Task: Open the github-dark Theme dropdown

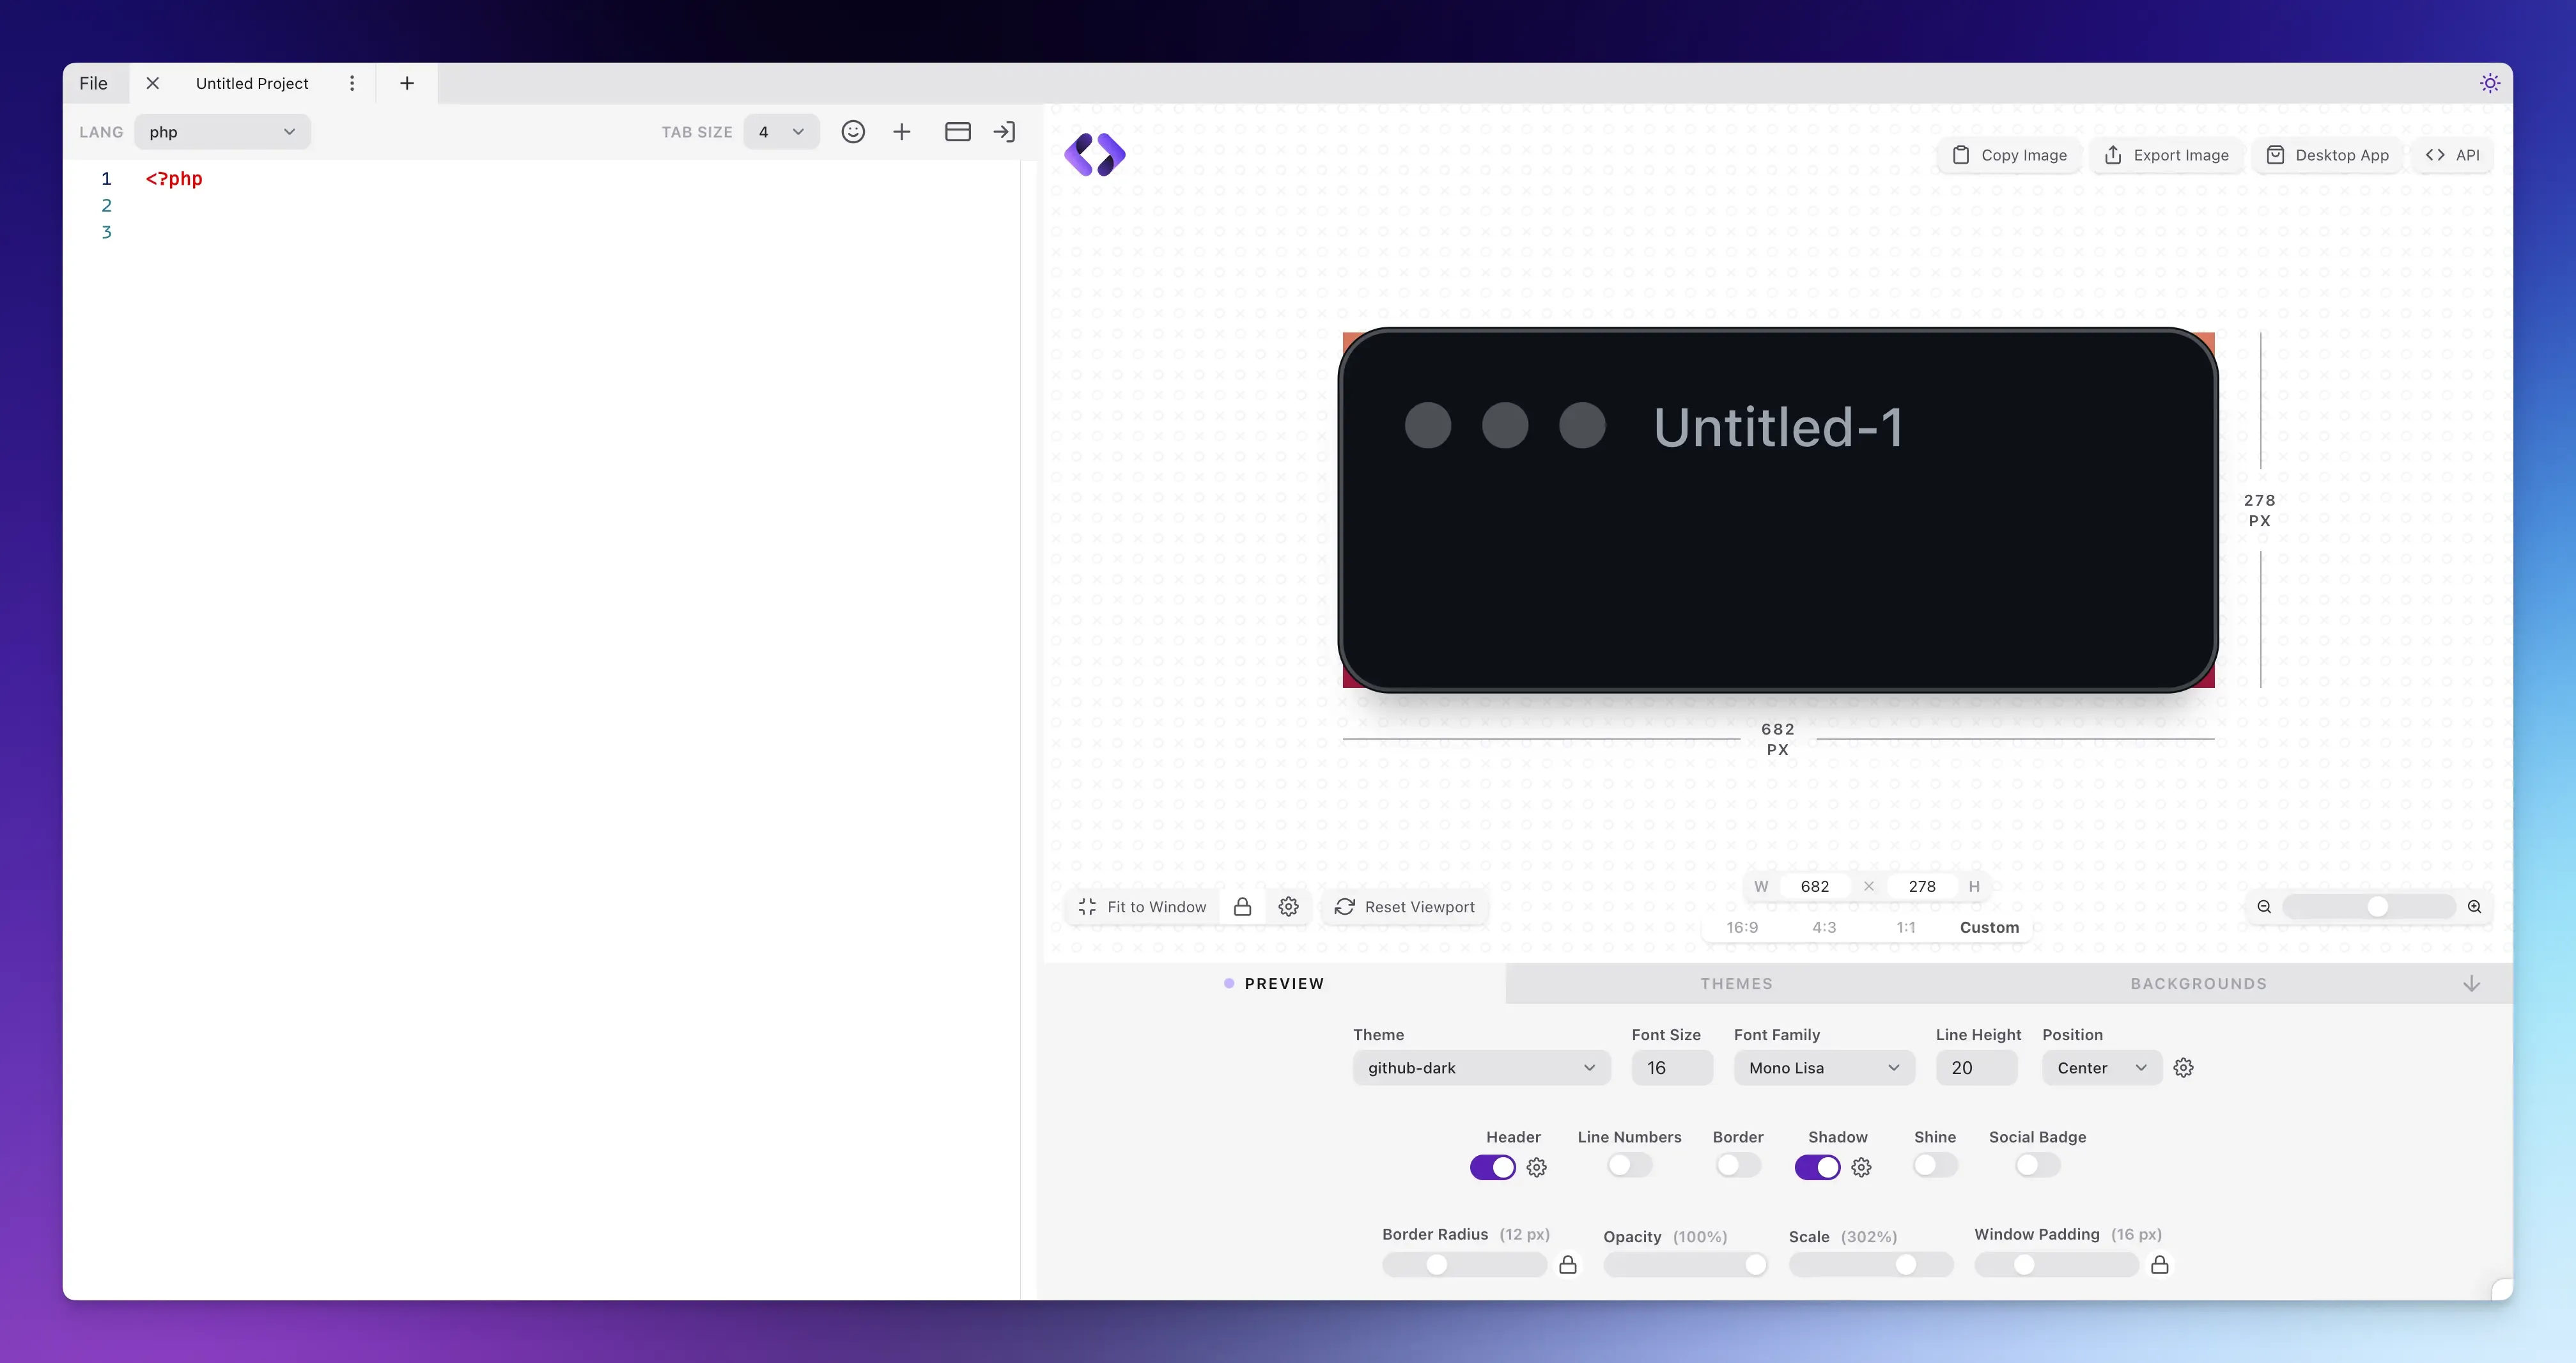Action: (x=1481, y=1068)
